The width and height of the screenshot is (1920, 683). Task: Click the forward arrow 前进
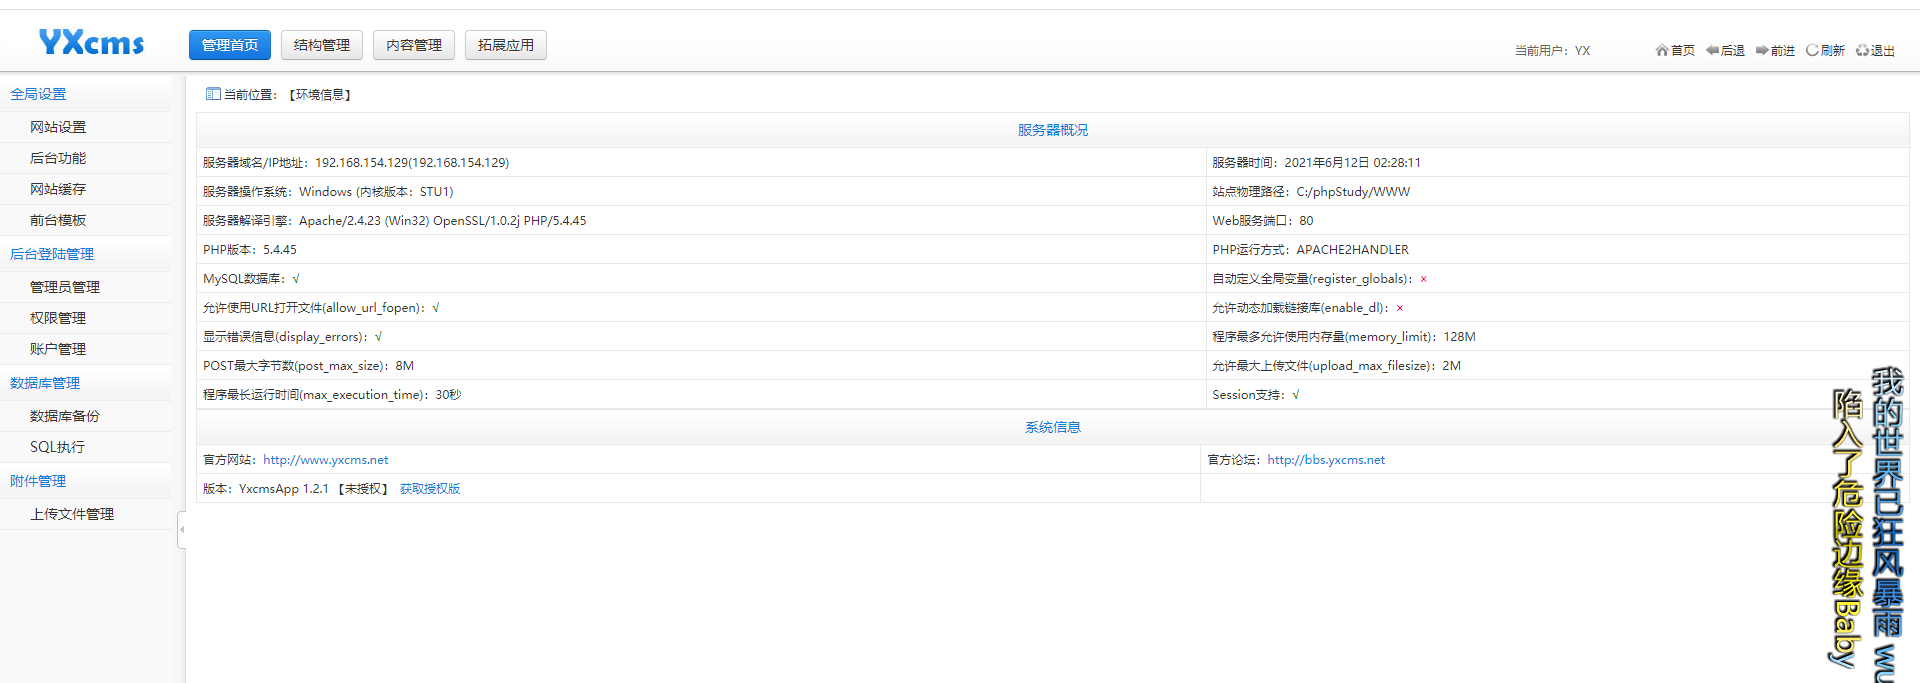[1775, 50]
